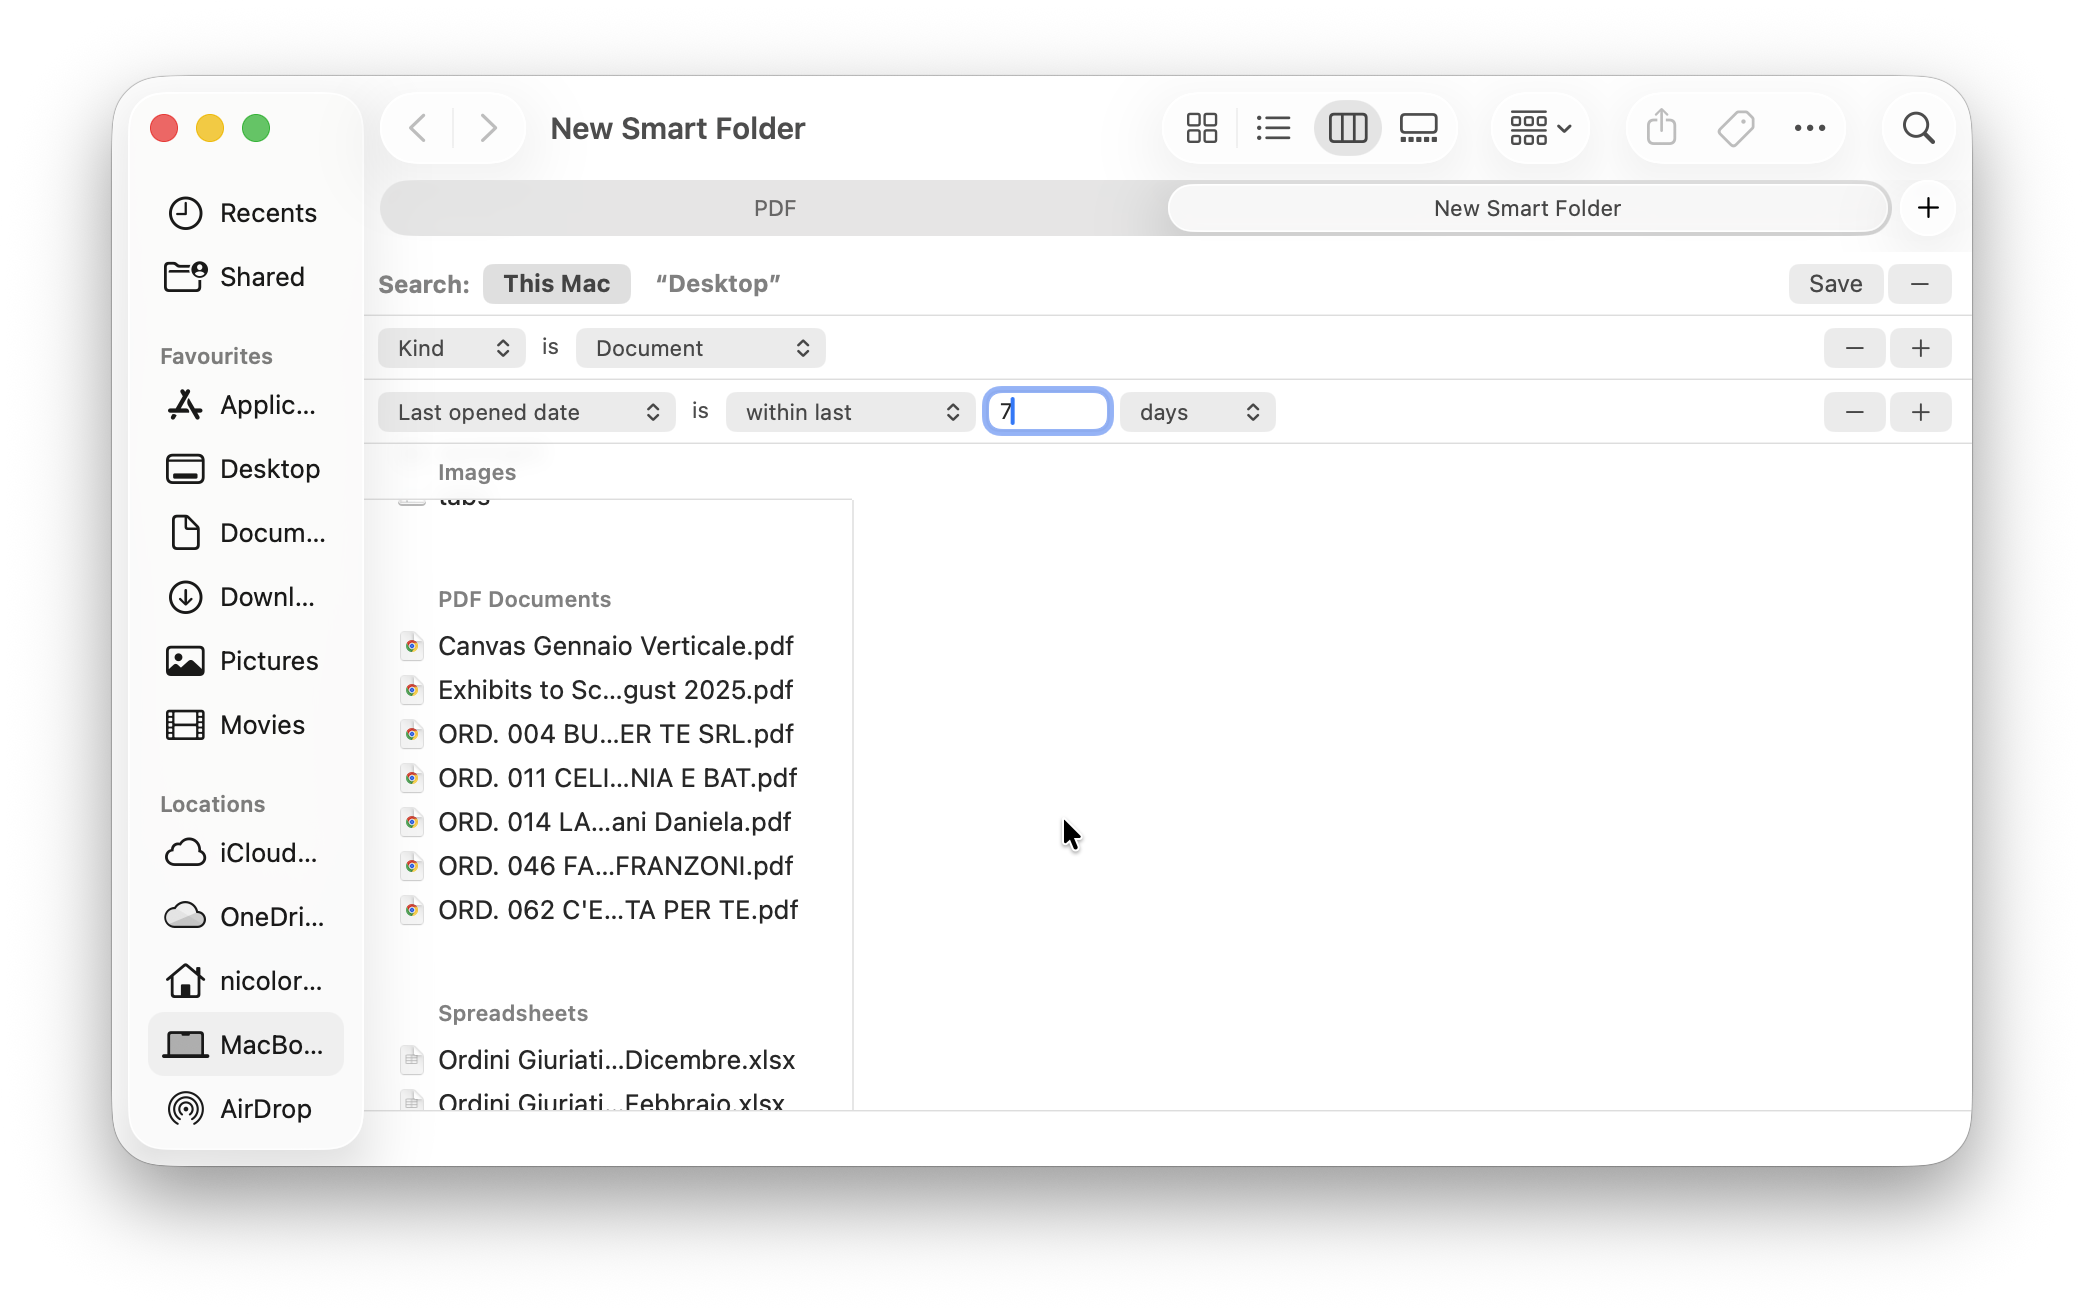Image resolution: width=2084 pixels, height=1314 pixels.
Task: Open the Document type dropdown
Action: click(700, 348)
